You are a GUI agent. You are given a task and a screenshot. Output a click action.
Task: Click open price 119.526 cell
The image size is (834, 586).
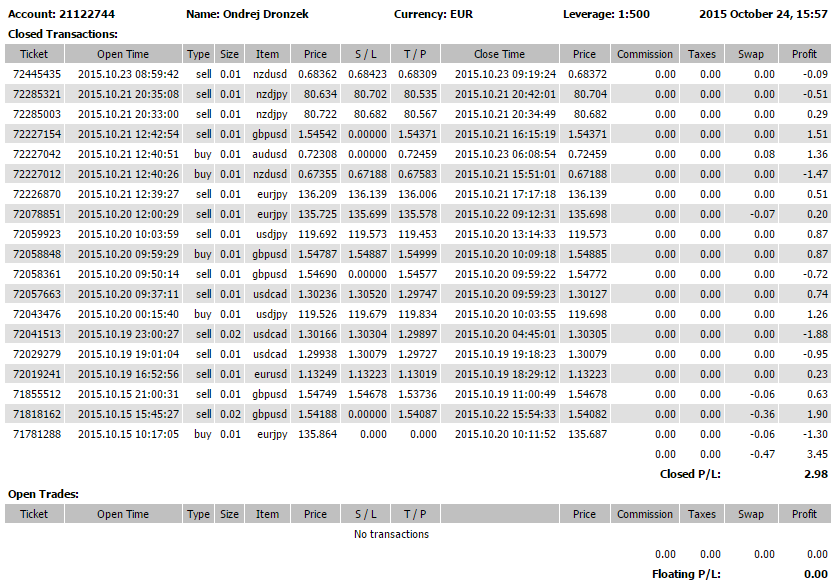pyautogui.click(x=318, y=314)
